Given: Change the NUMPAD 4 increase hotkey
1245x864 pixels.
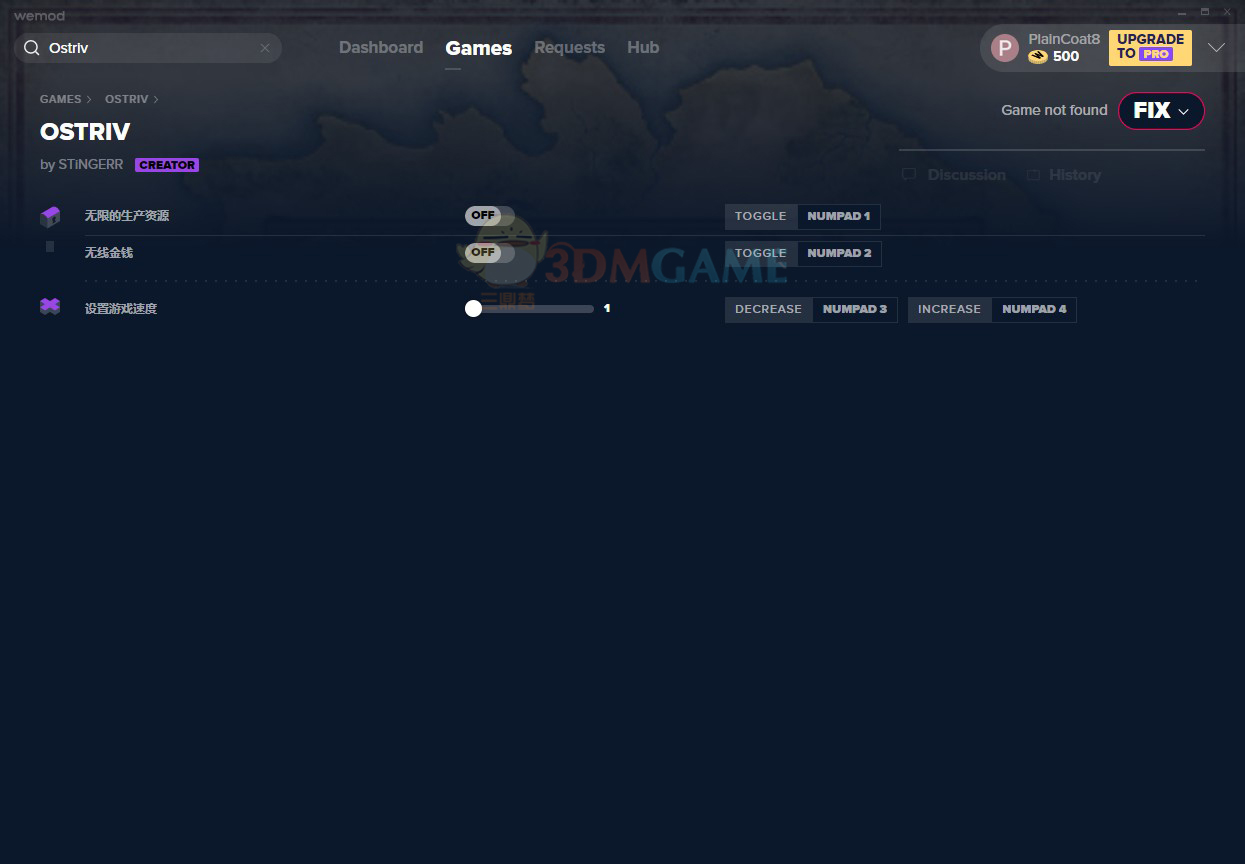Looking at the screenshot, I should click(x=1033, y=309).
